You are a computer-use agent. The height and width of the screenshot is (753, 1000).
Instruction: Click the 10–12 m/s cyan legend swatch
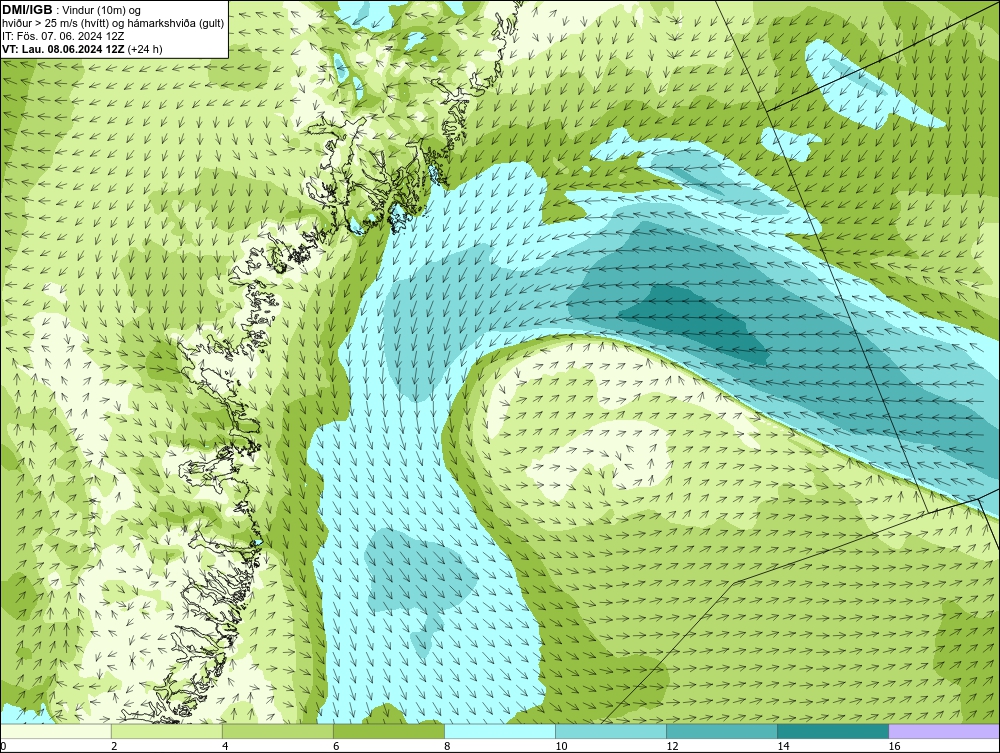click(x=610, y=731)
